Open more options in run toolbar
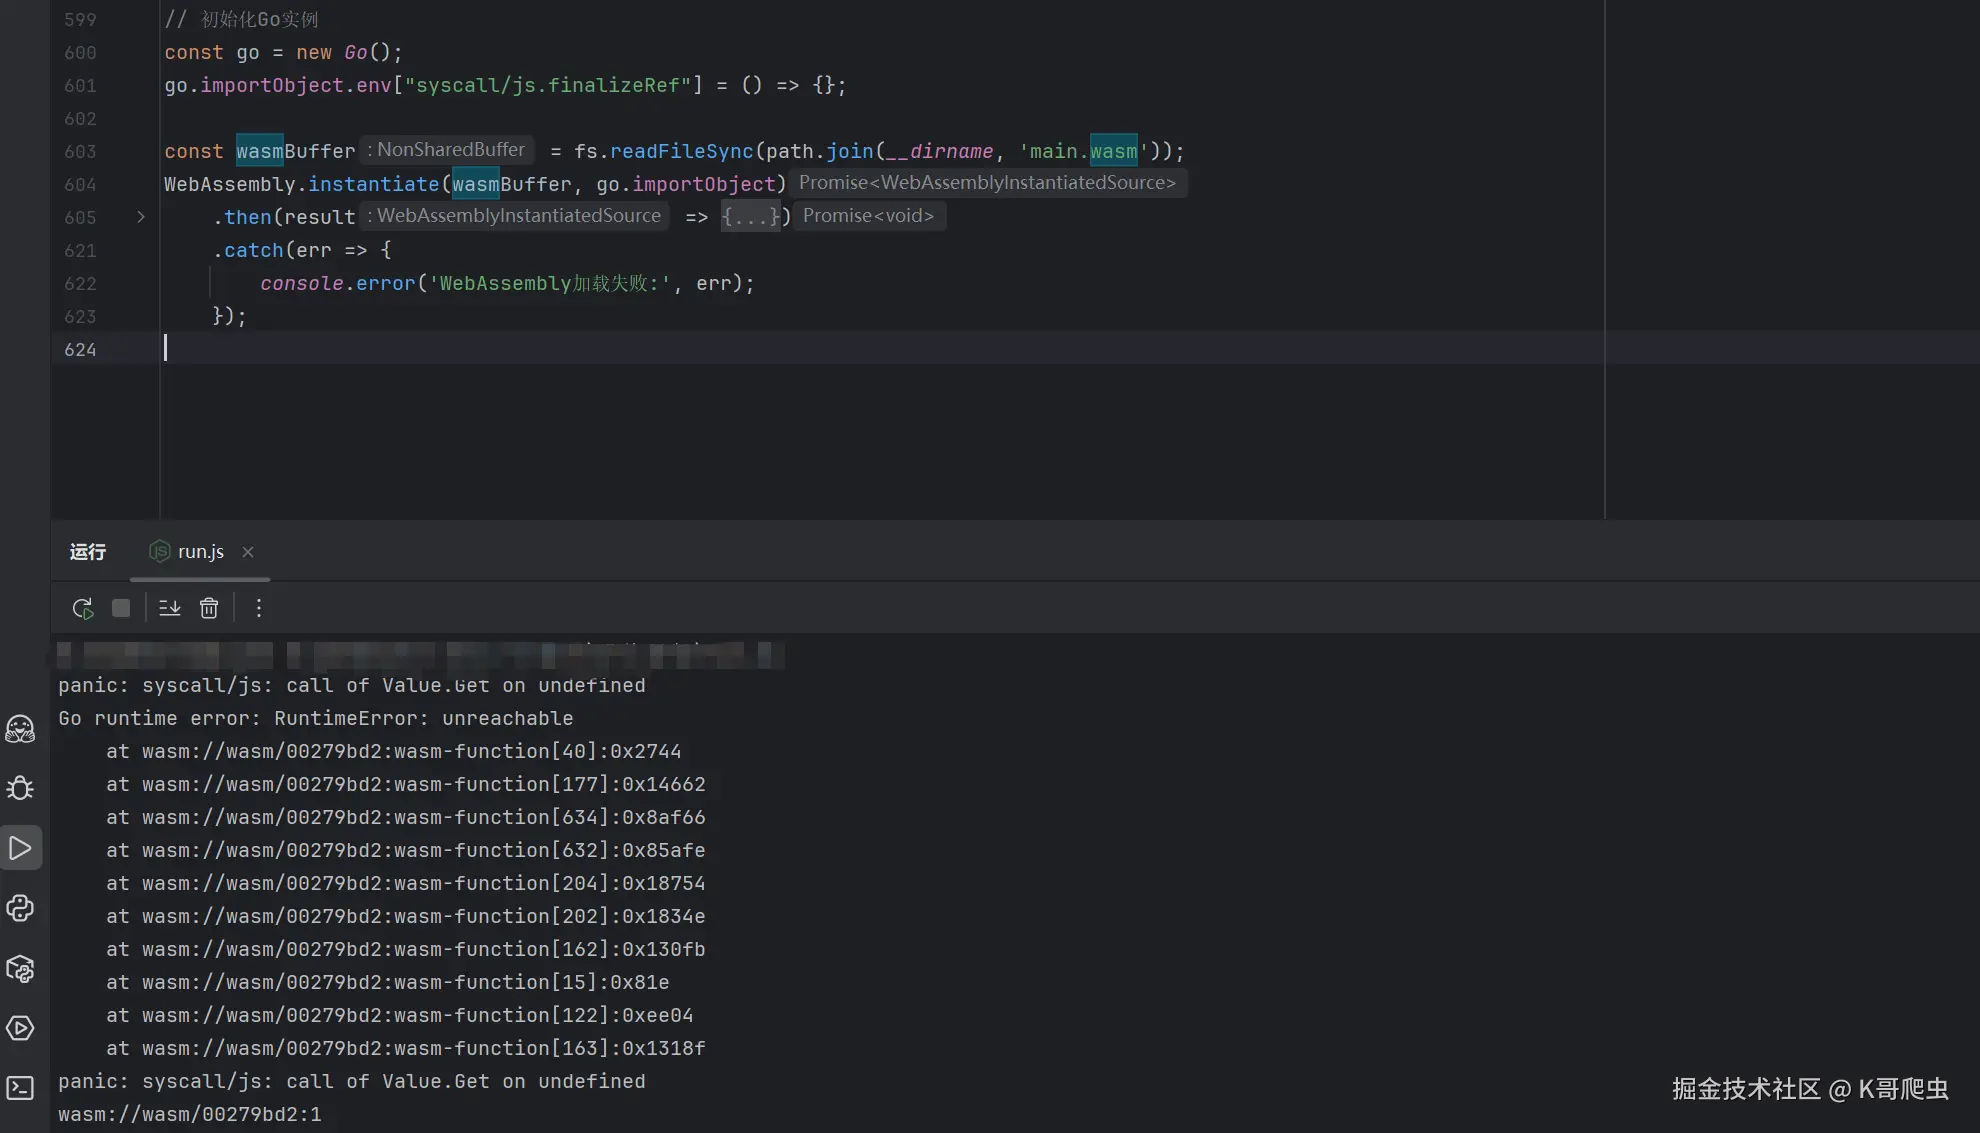The image size is (1980, 1133). tap(259, 608)
